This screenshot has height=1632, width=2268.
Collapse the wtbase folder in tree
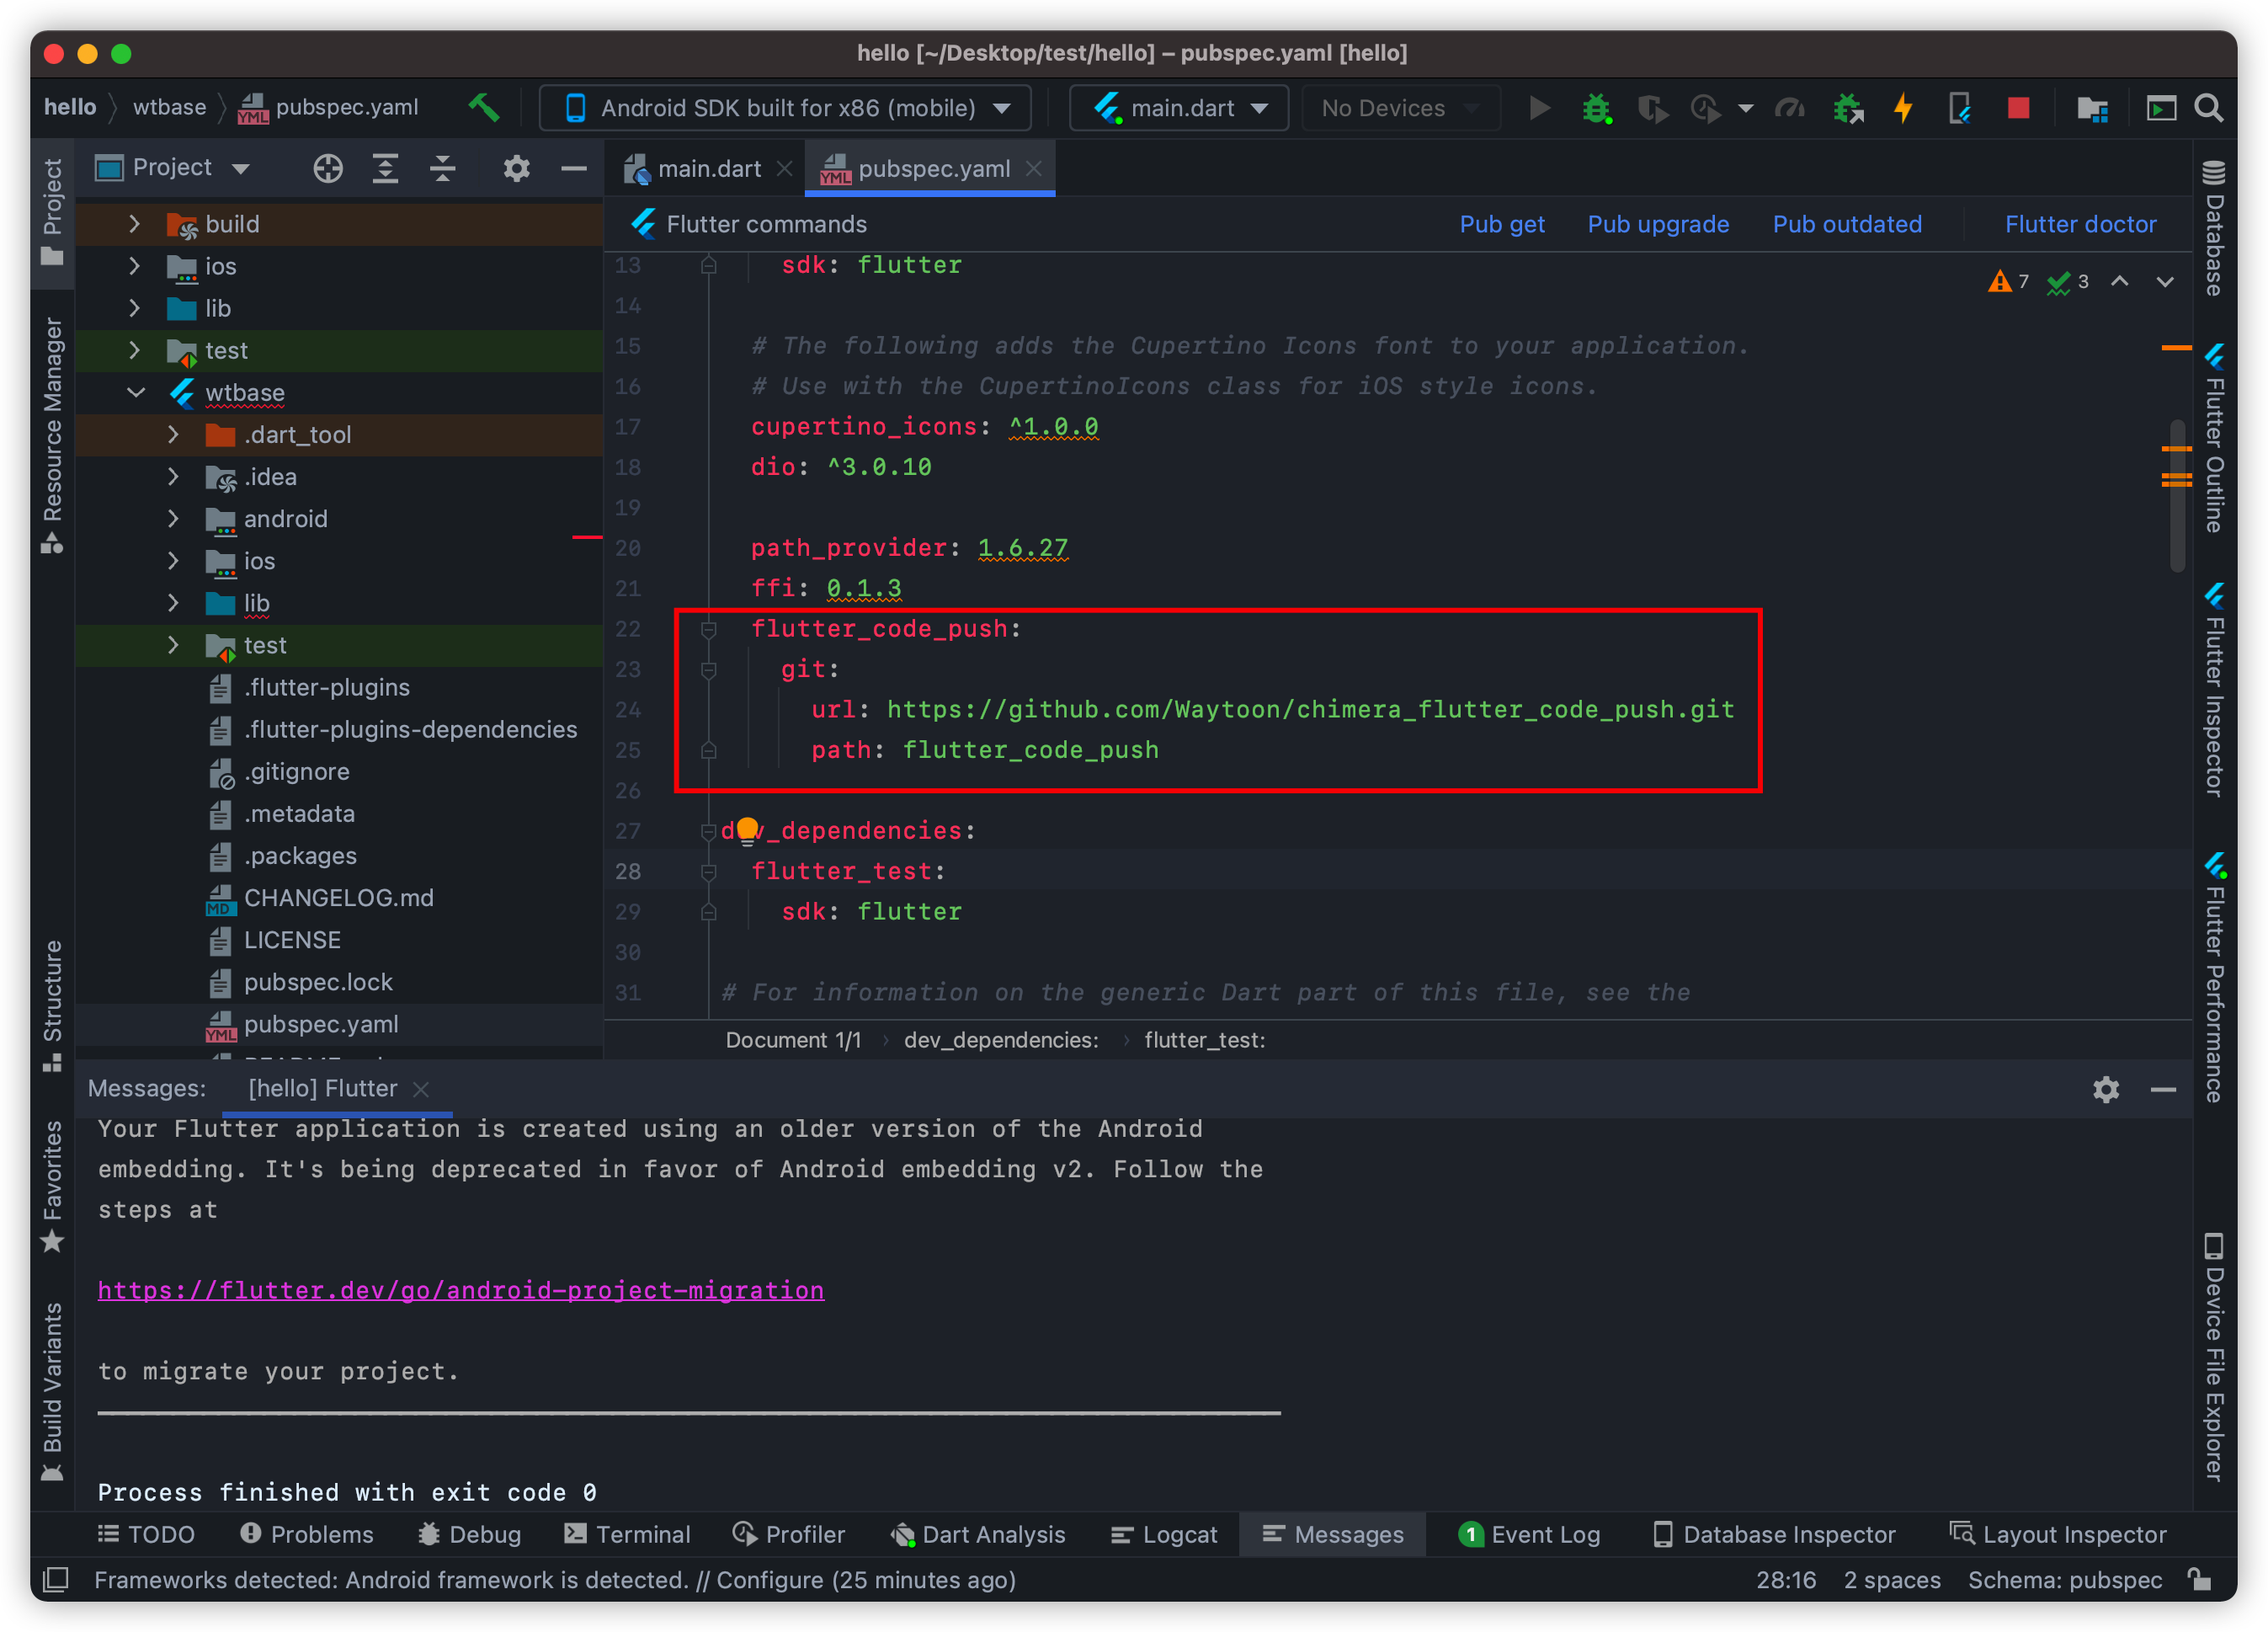[x=136, y=393]
